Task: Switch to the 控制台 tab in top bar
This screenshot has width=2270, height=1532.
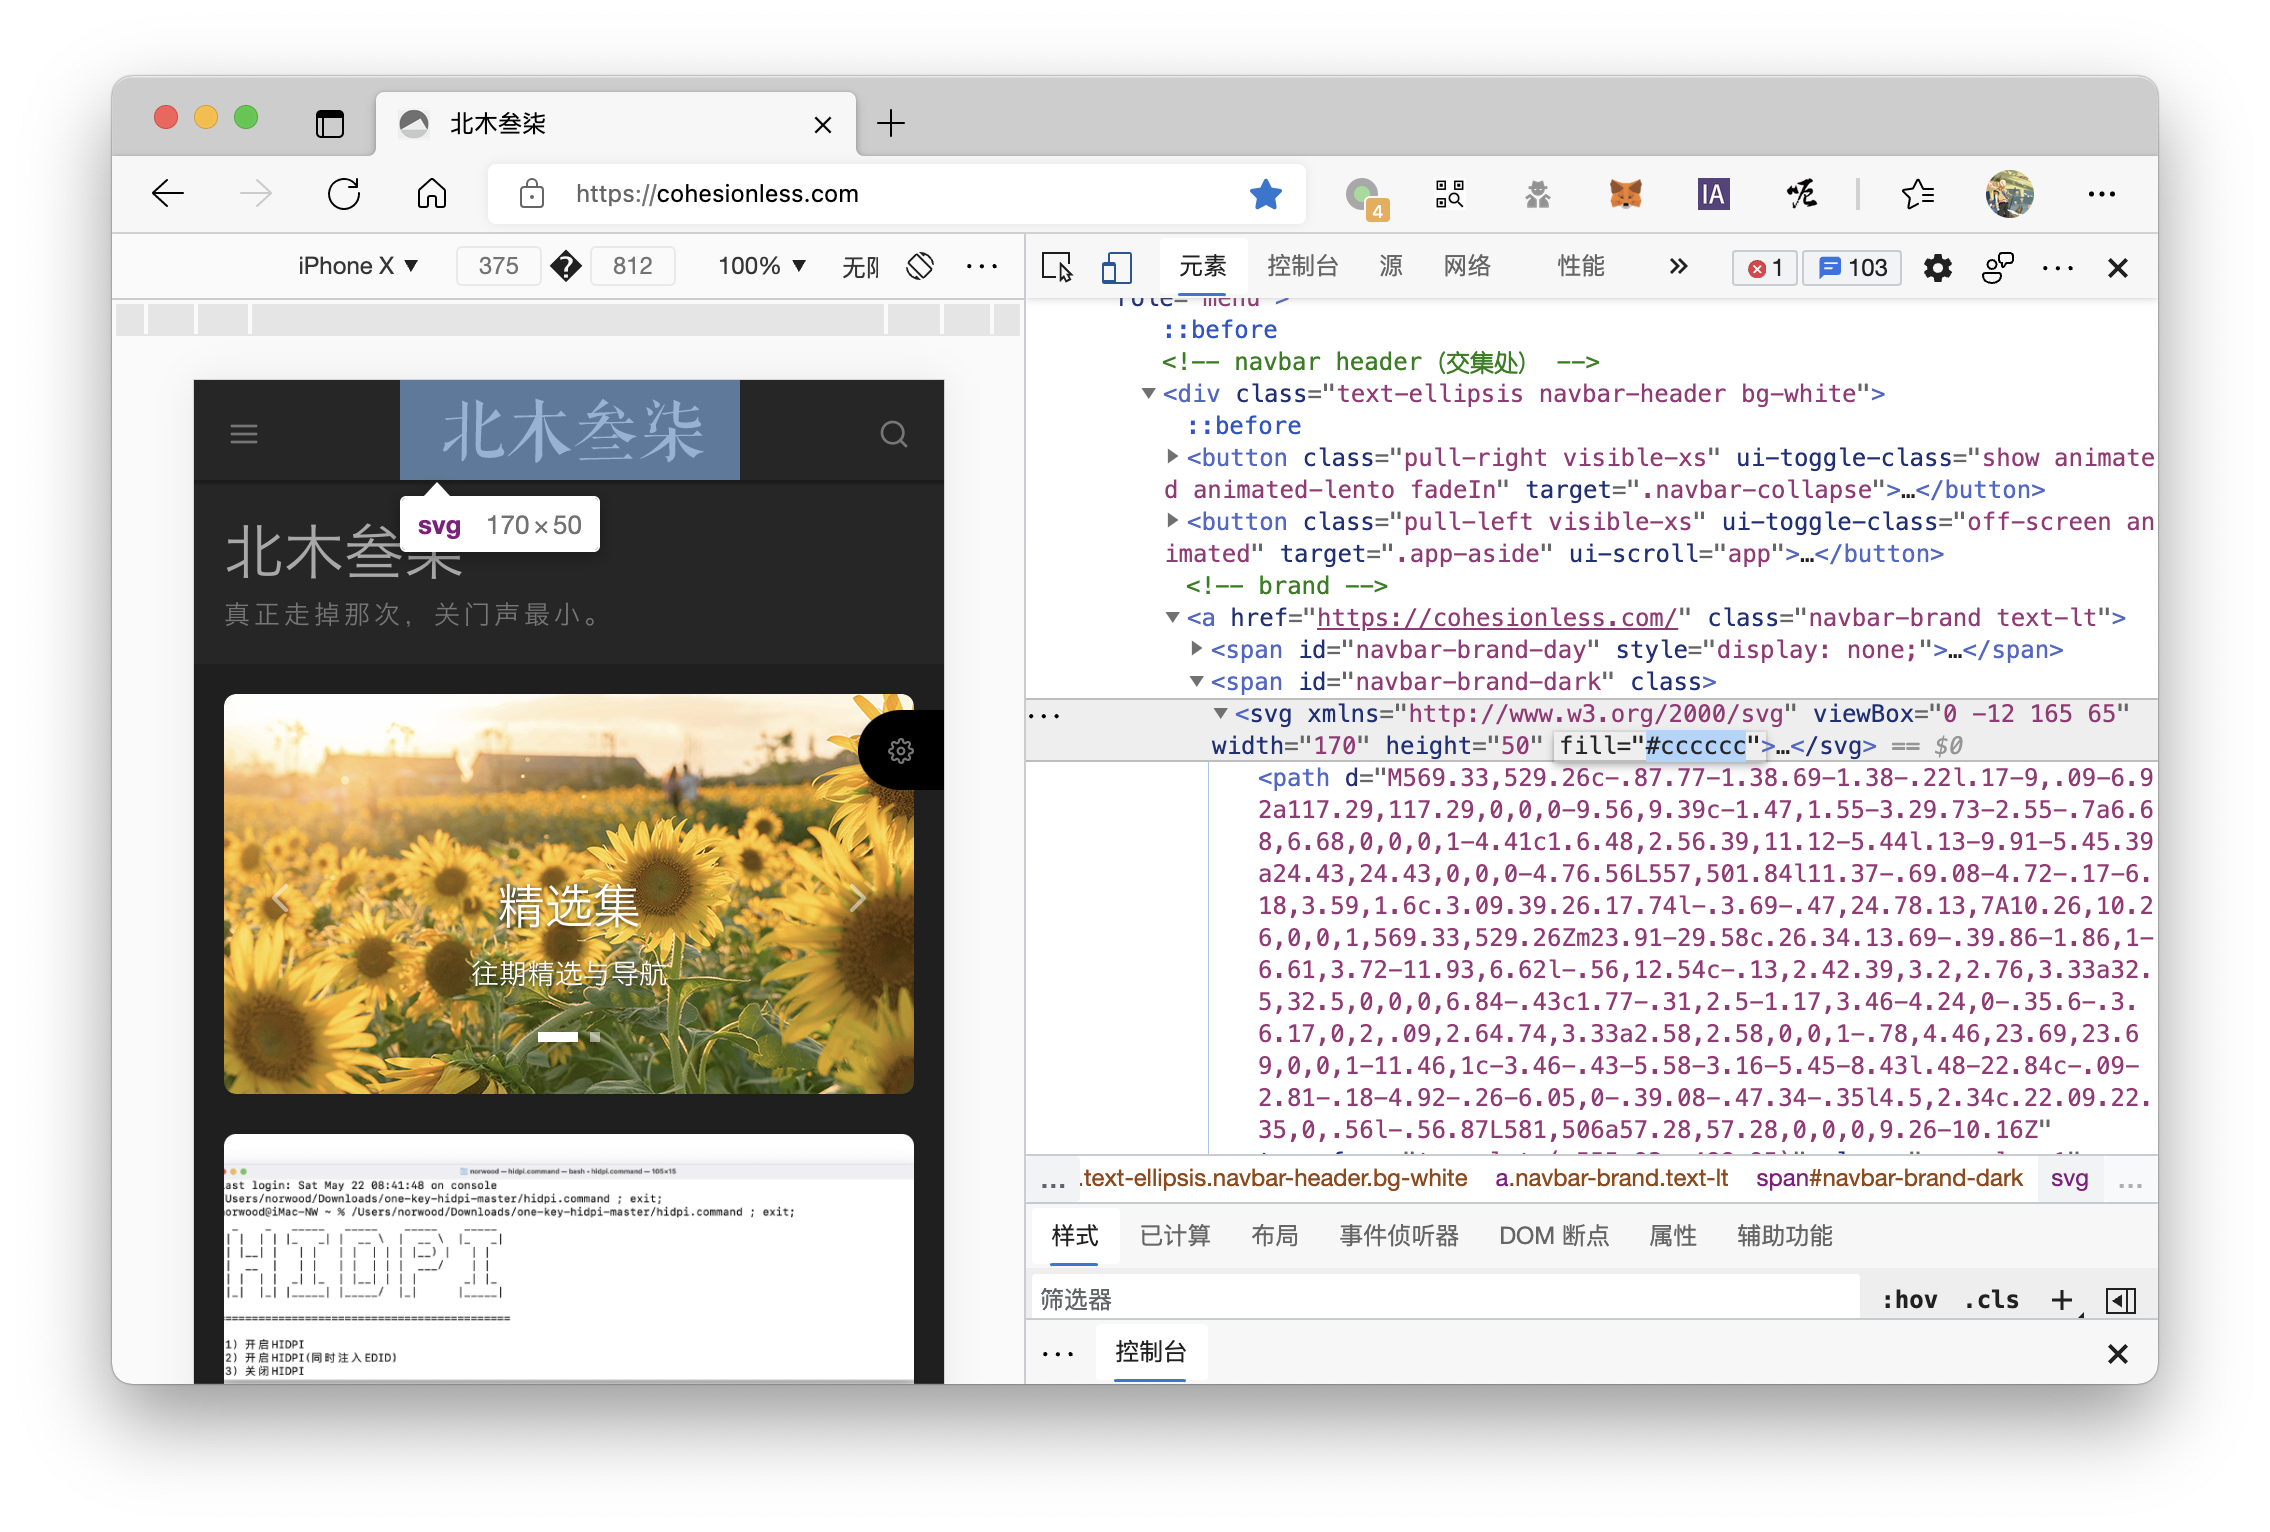Action: pyautogui.click(x=1302, y=266)
